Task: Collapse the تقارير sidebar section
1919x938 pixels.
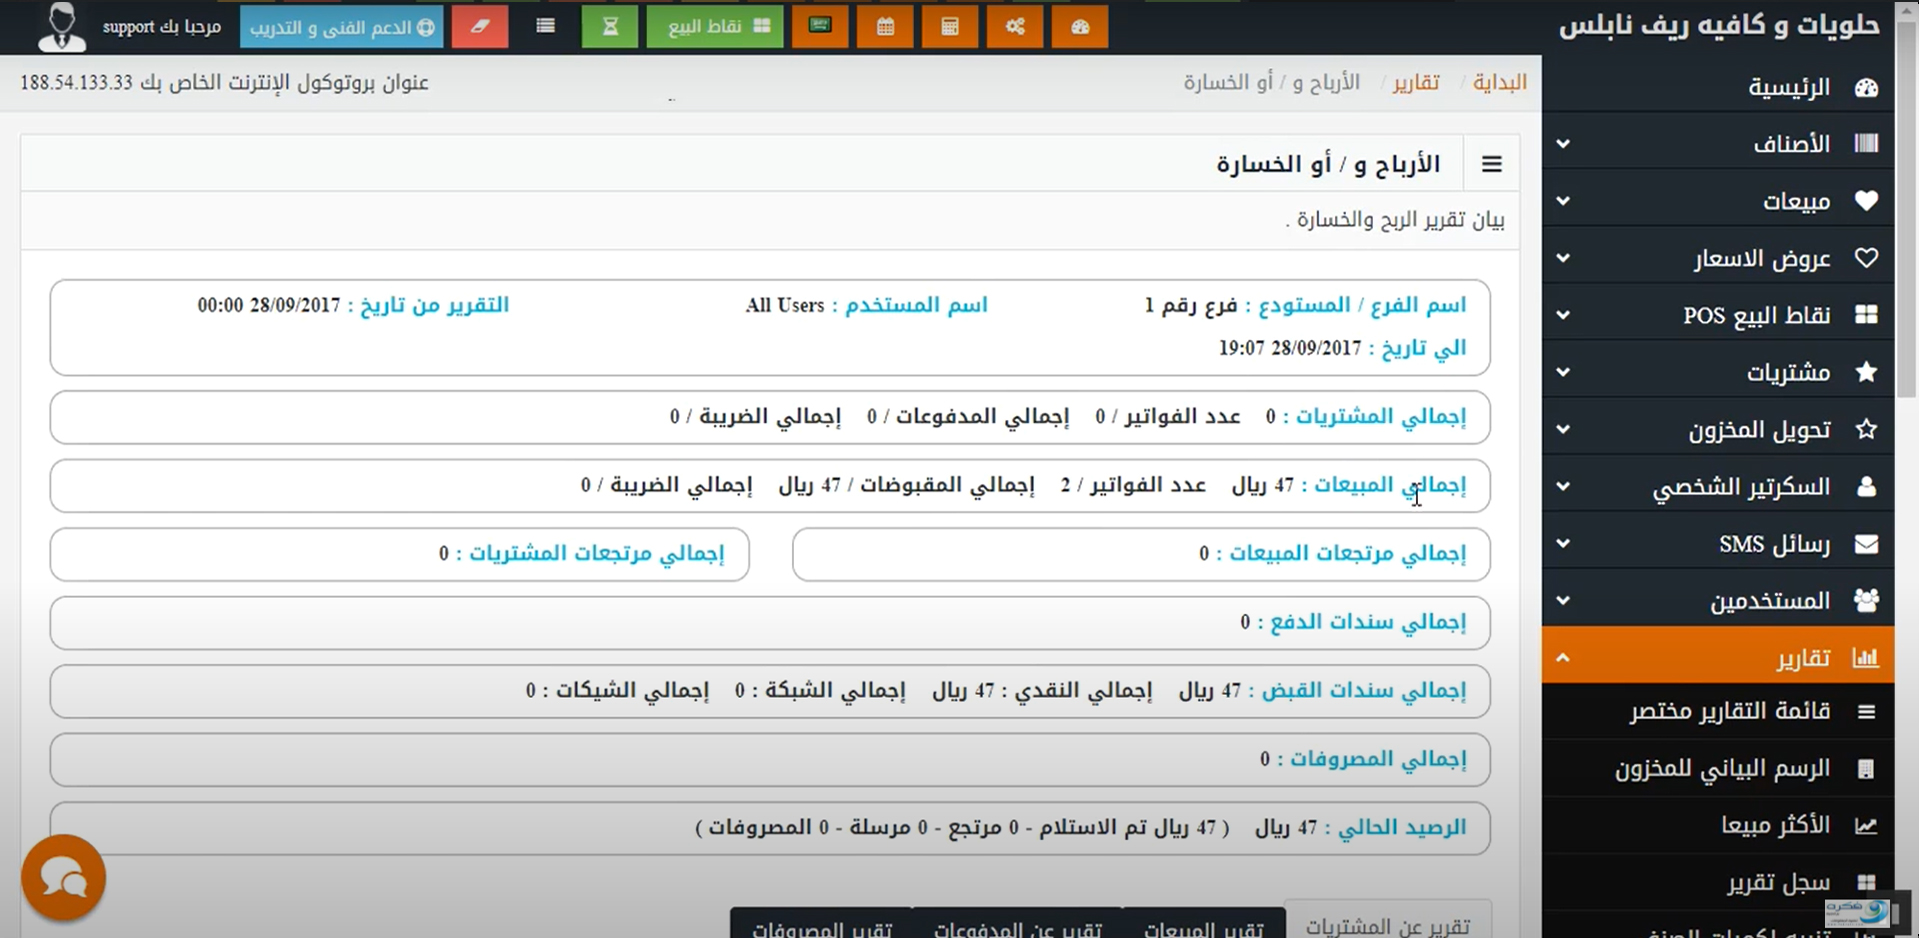Action: tap(1717, 658)
